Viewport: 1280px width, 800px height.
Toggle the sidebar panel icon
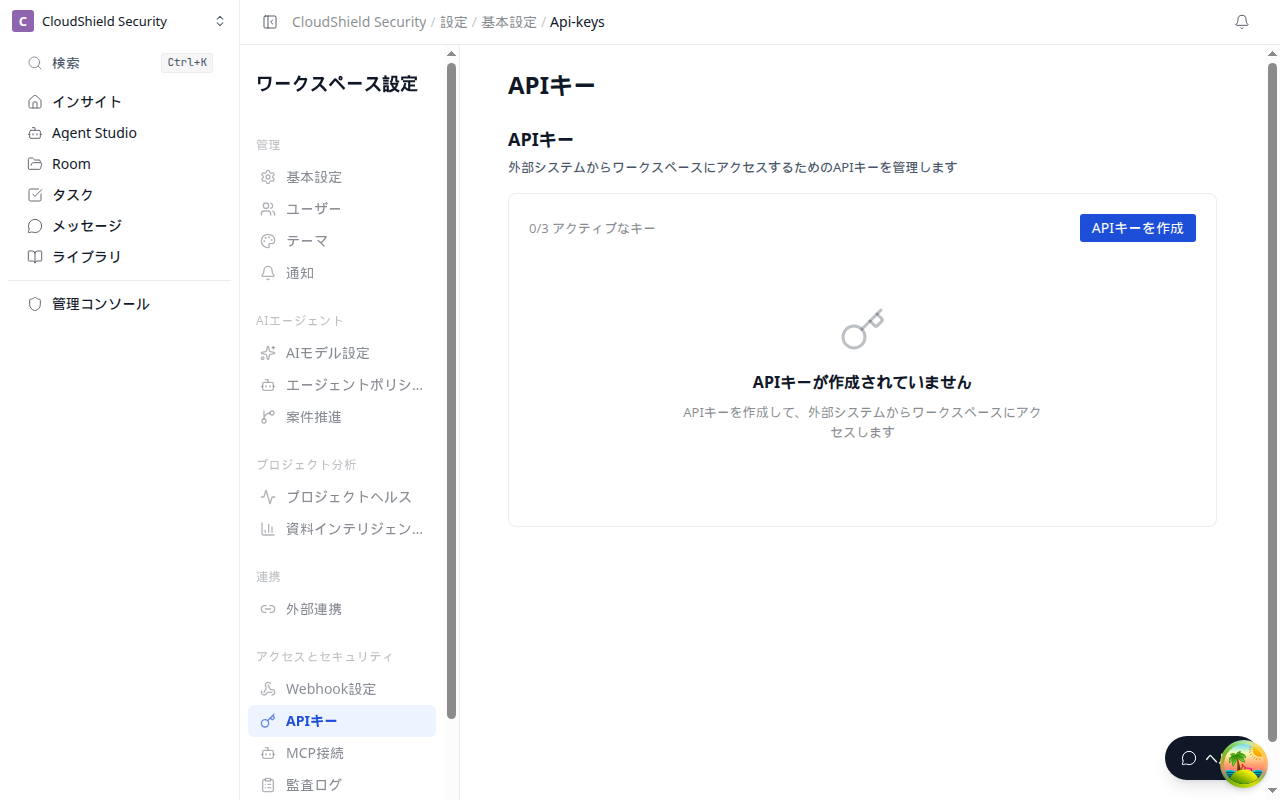(x=269, y=22)
